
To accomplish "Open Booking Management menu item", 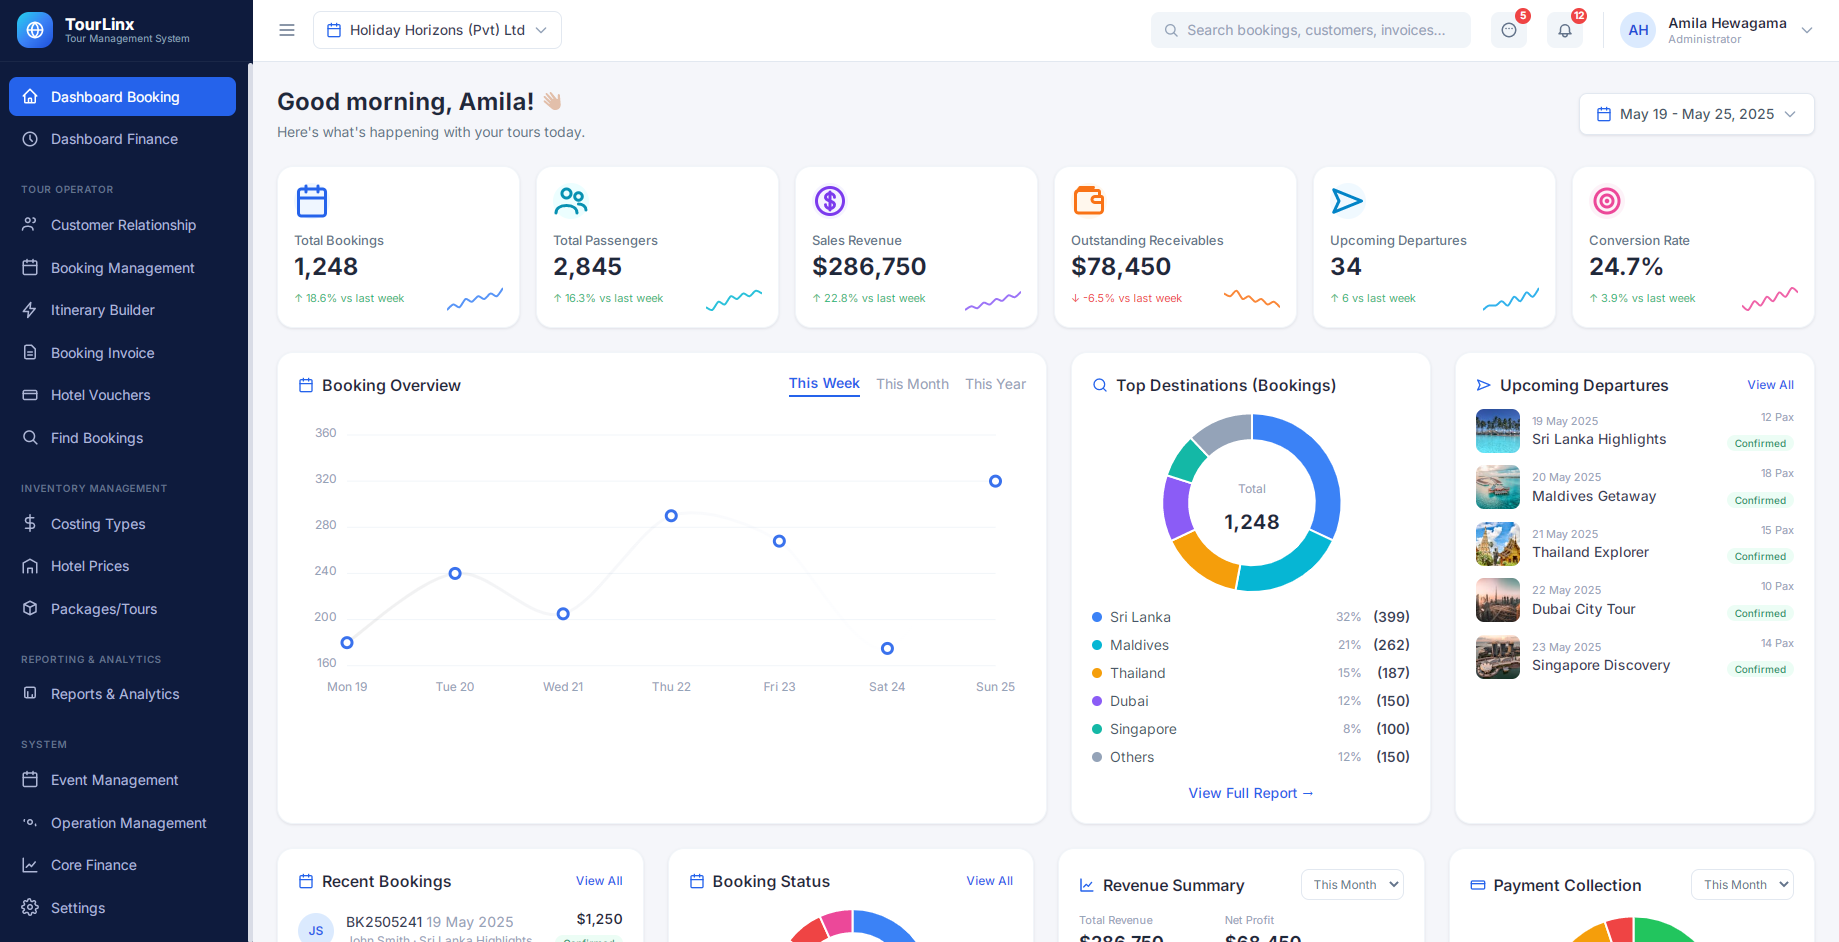I will click(x=122, y=268).
